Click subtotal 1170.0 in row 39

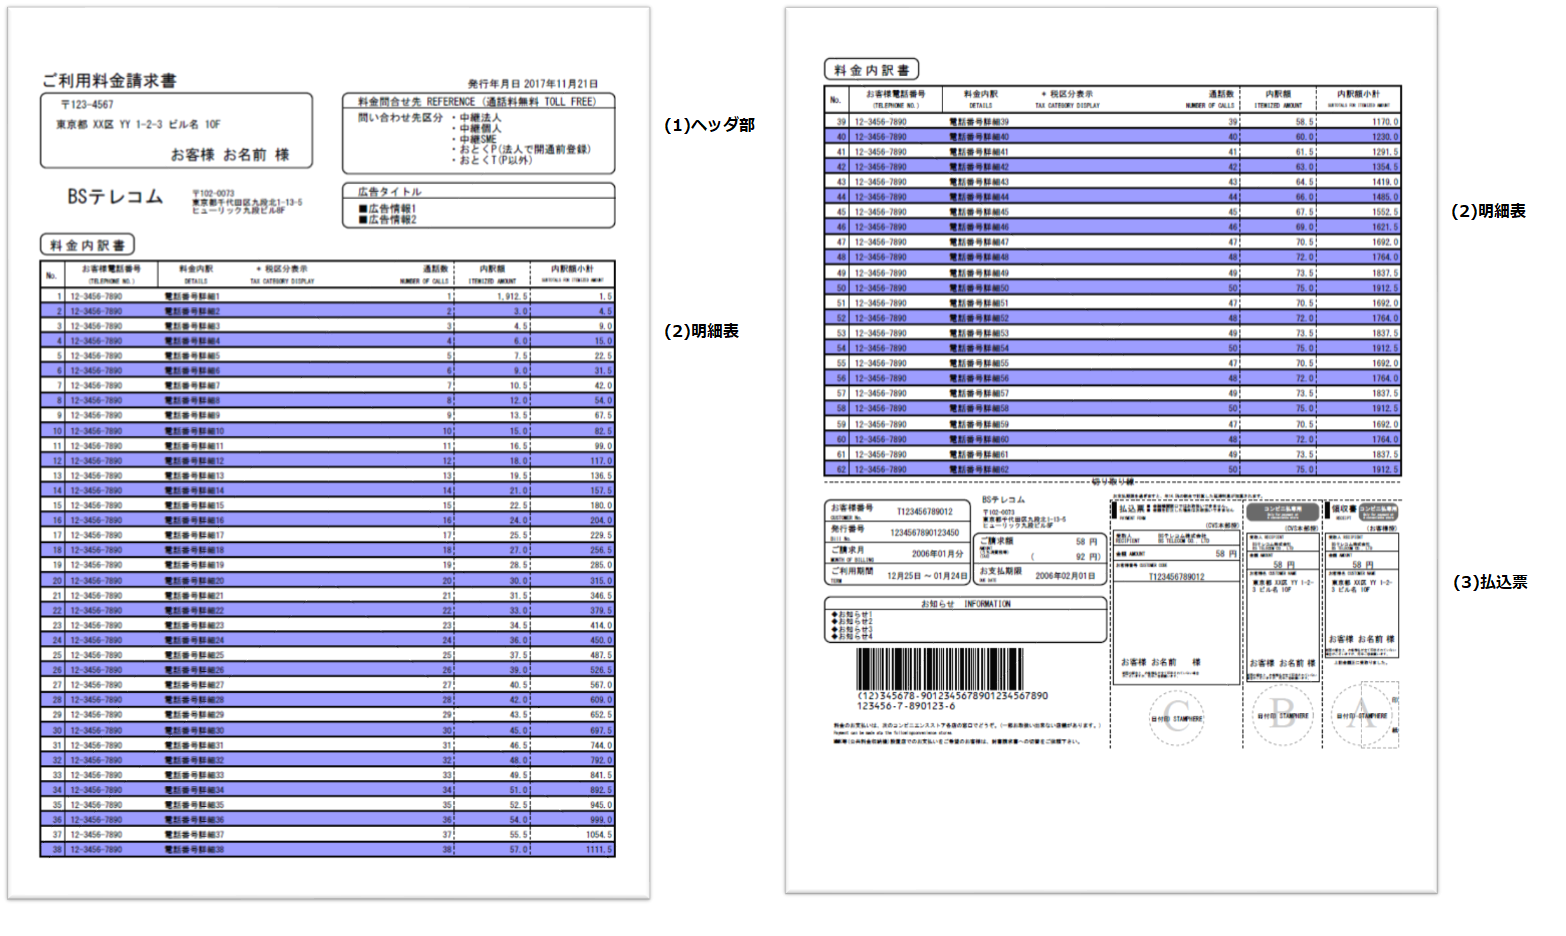click(1385, 122)
